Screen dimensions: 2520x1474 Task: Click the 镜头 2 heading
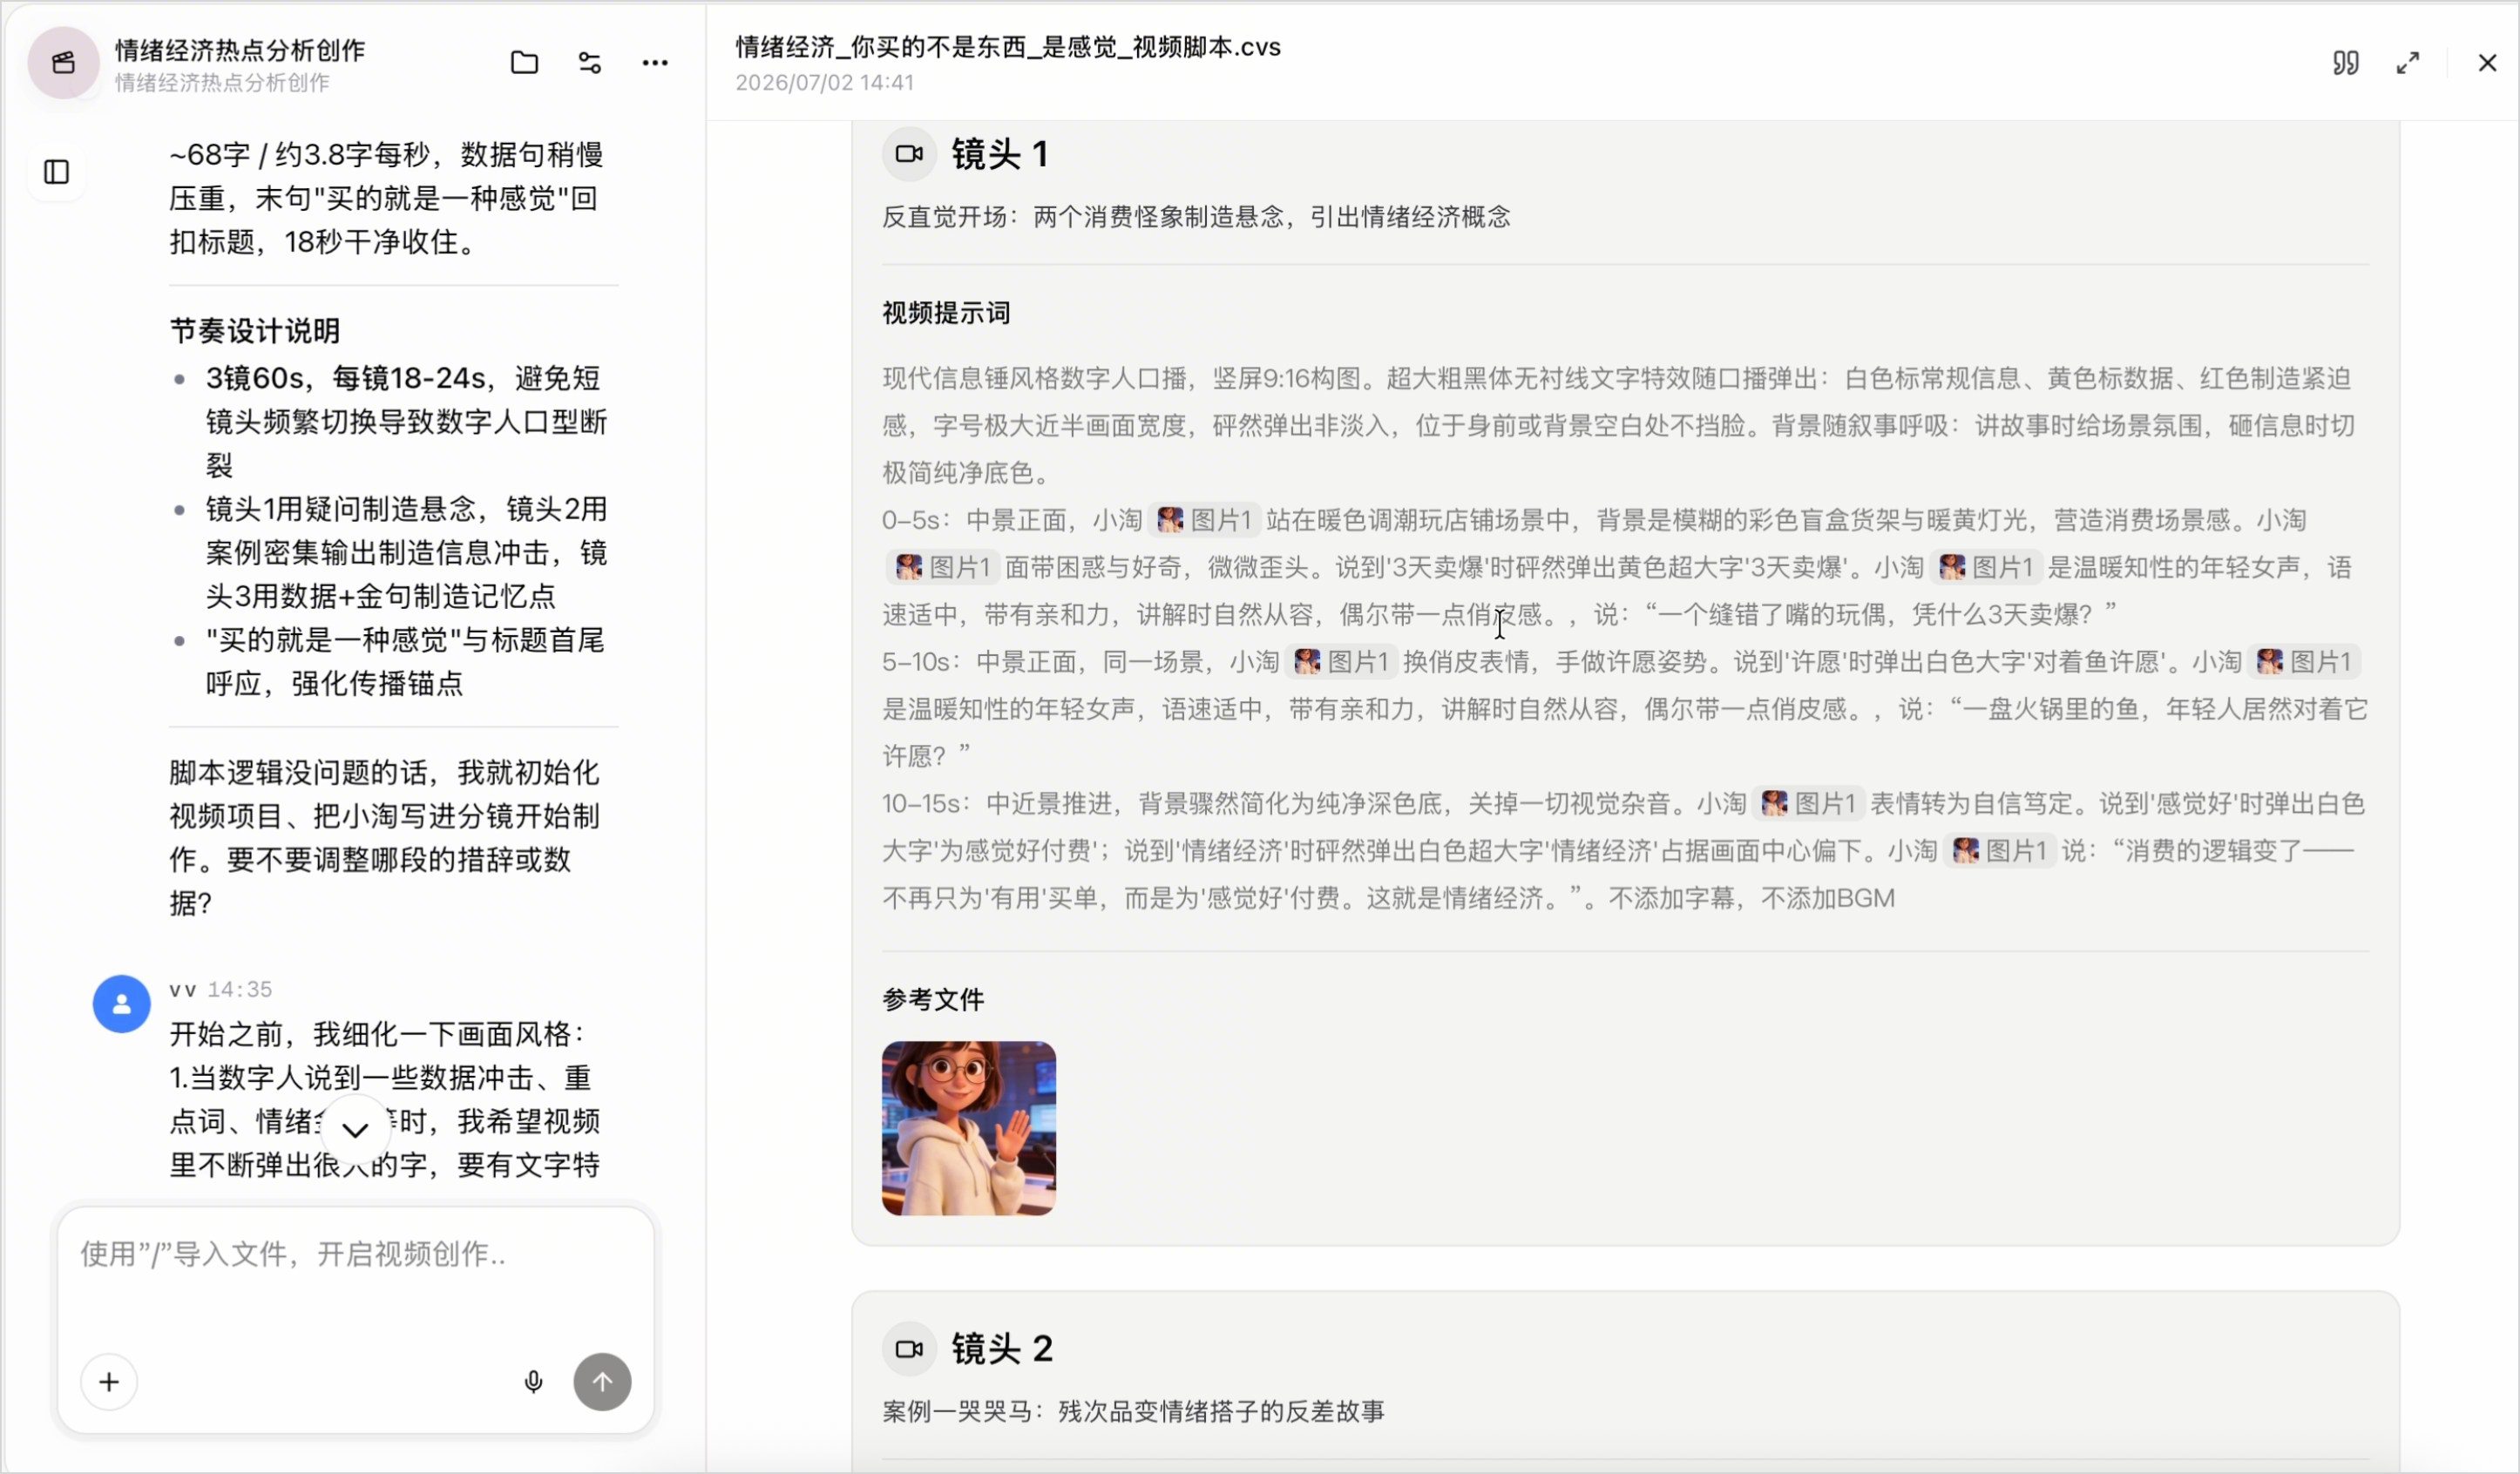click(1002, 1349)
